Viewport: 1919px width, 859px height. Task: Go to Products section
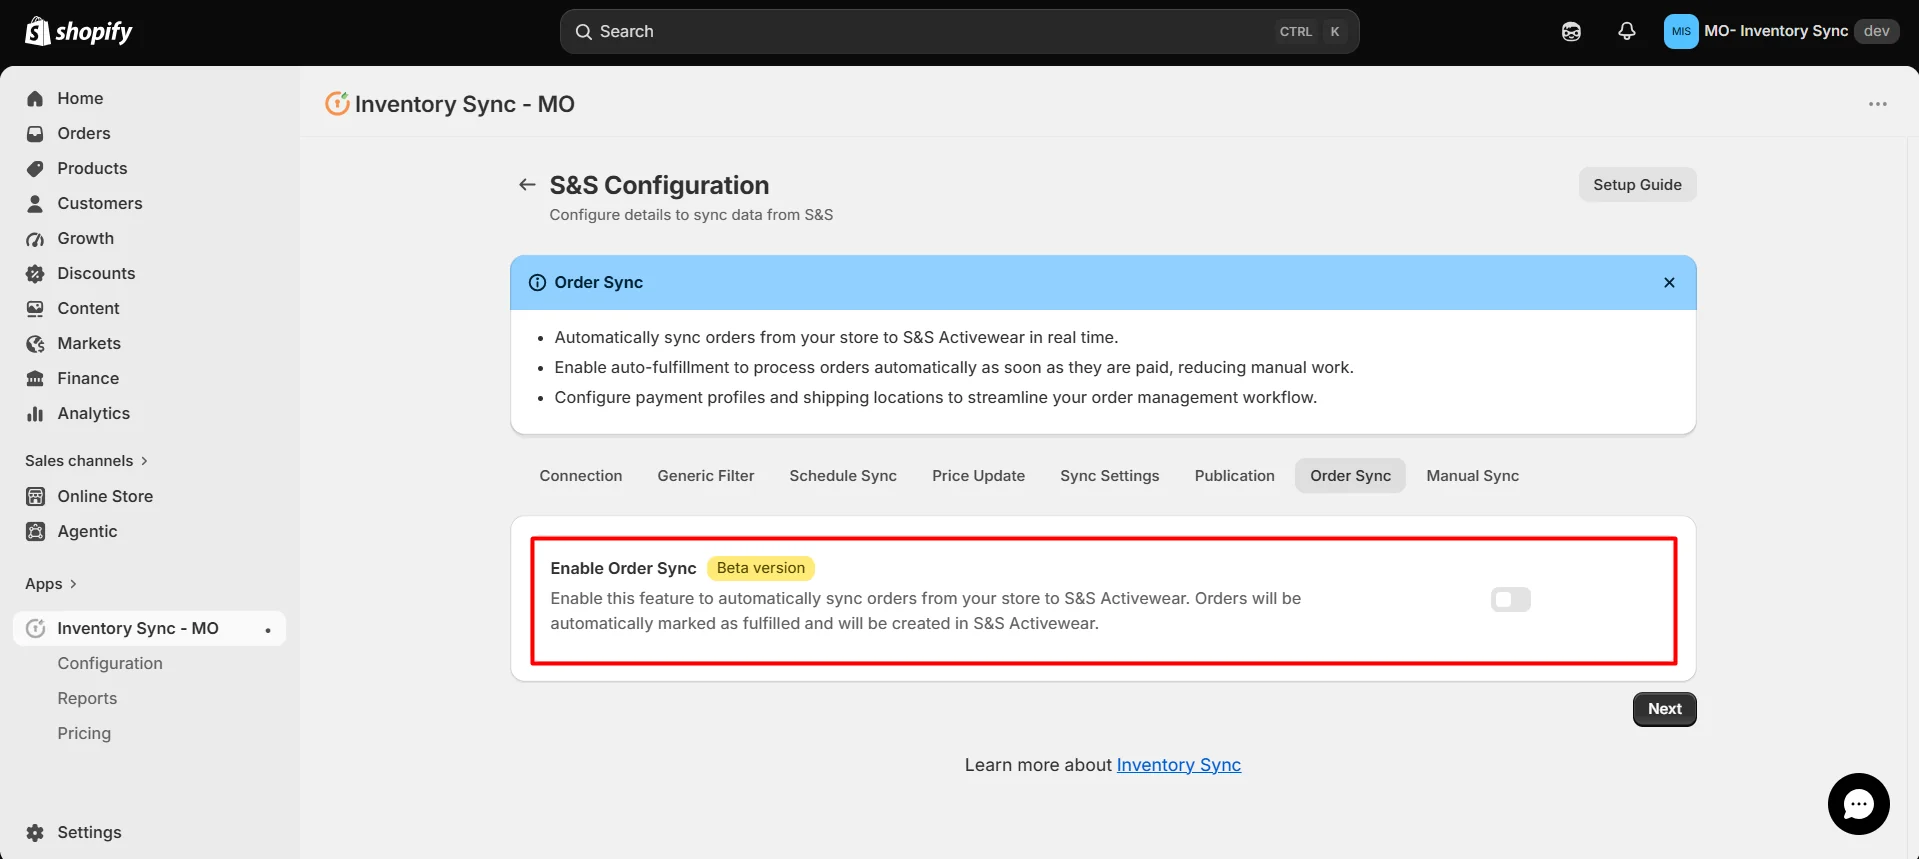92,168
